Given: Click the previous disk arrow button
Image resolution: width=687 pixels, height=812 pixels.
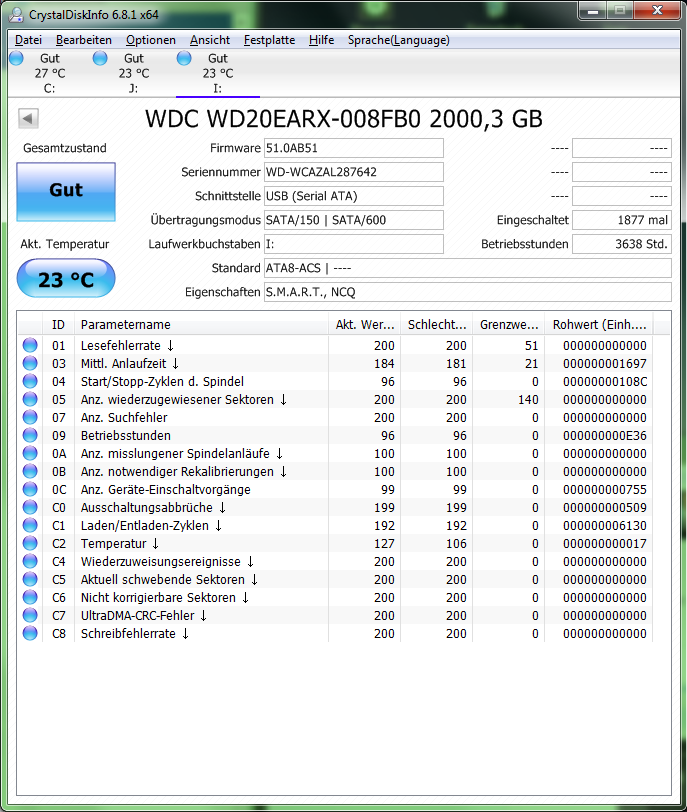Looking at the screenshot, I should (28, 119).
